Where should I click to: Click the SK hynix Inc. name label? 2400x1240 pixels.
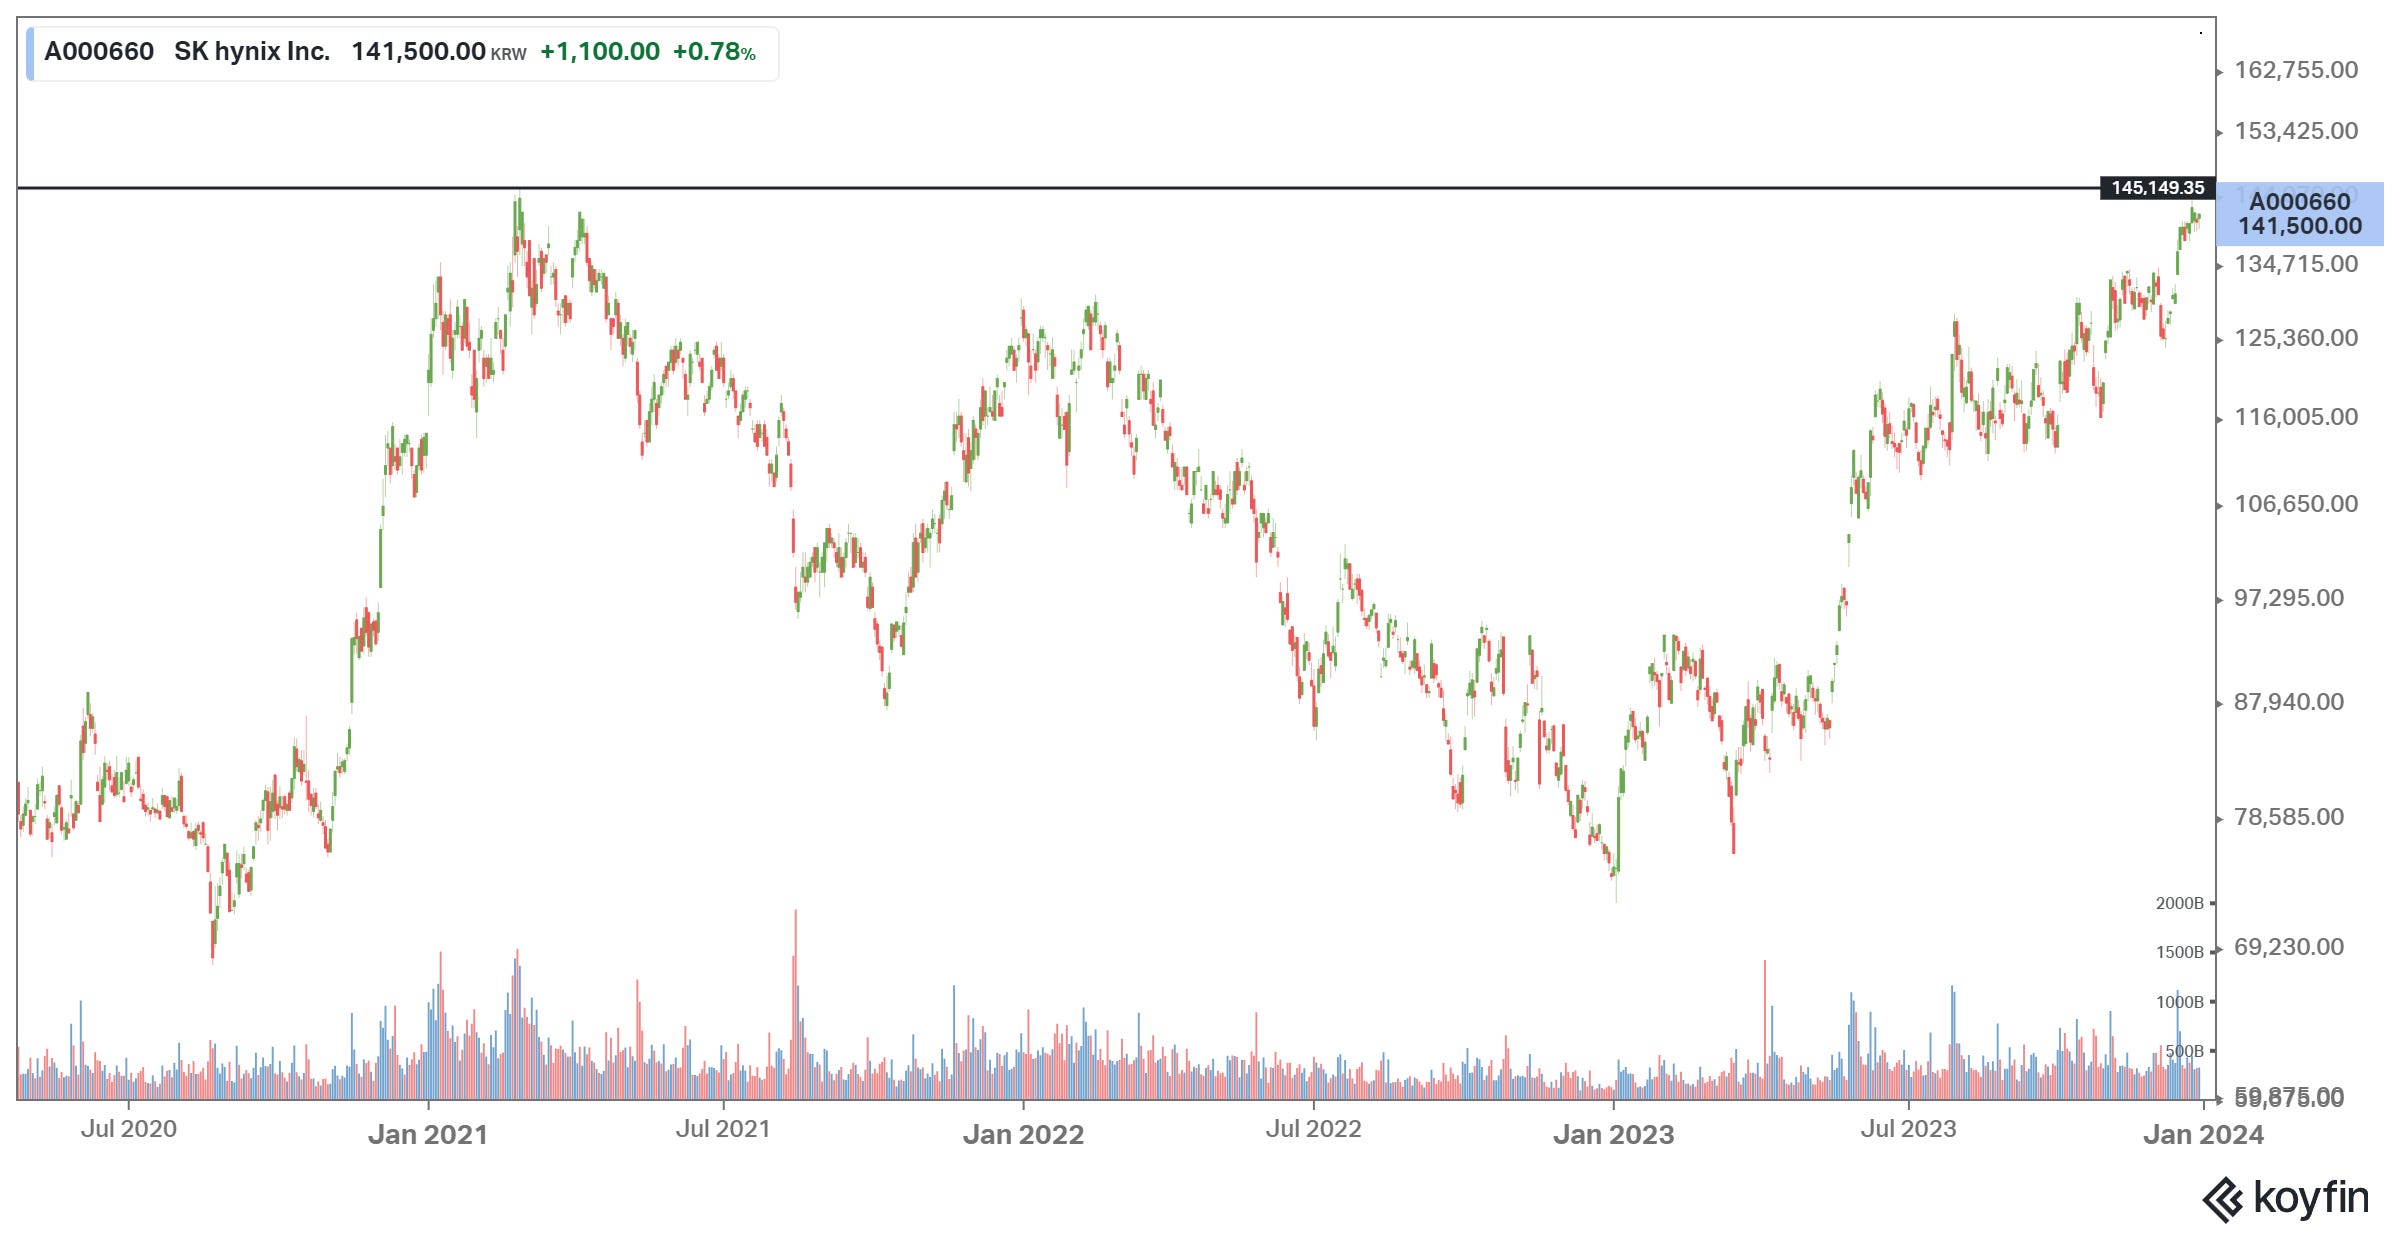click(x=252, y=52)
